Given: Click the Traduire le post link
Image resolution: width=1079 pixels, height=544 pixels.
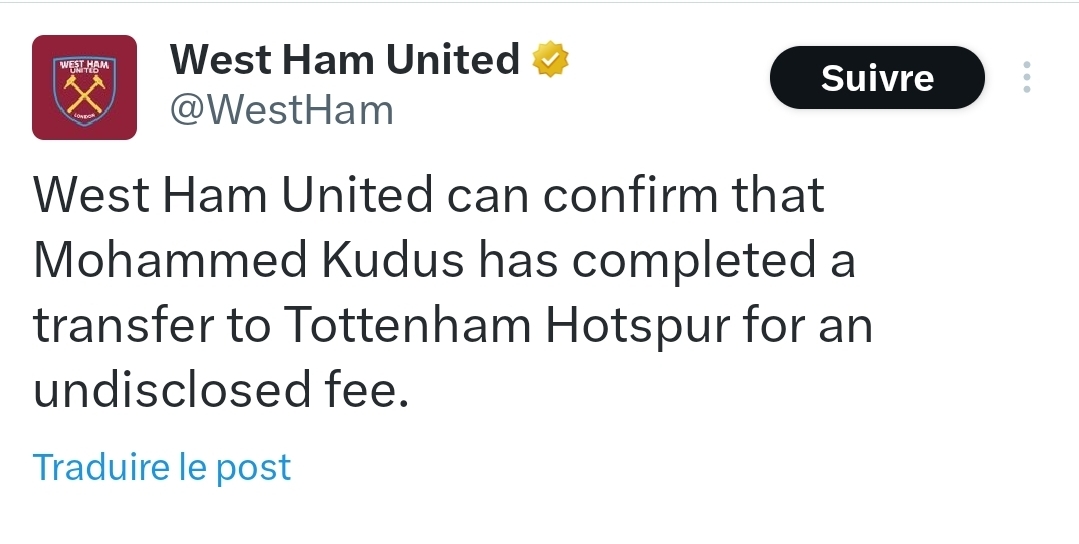Looking at the screenshot, I should [x=162, y=467].
